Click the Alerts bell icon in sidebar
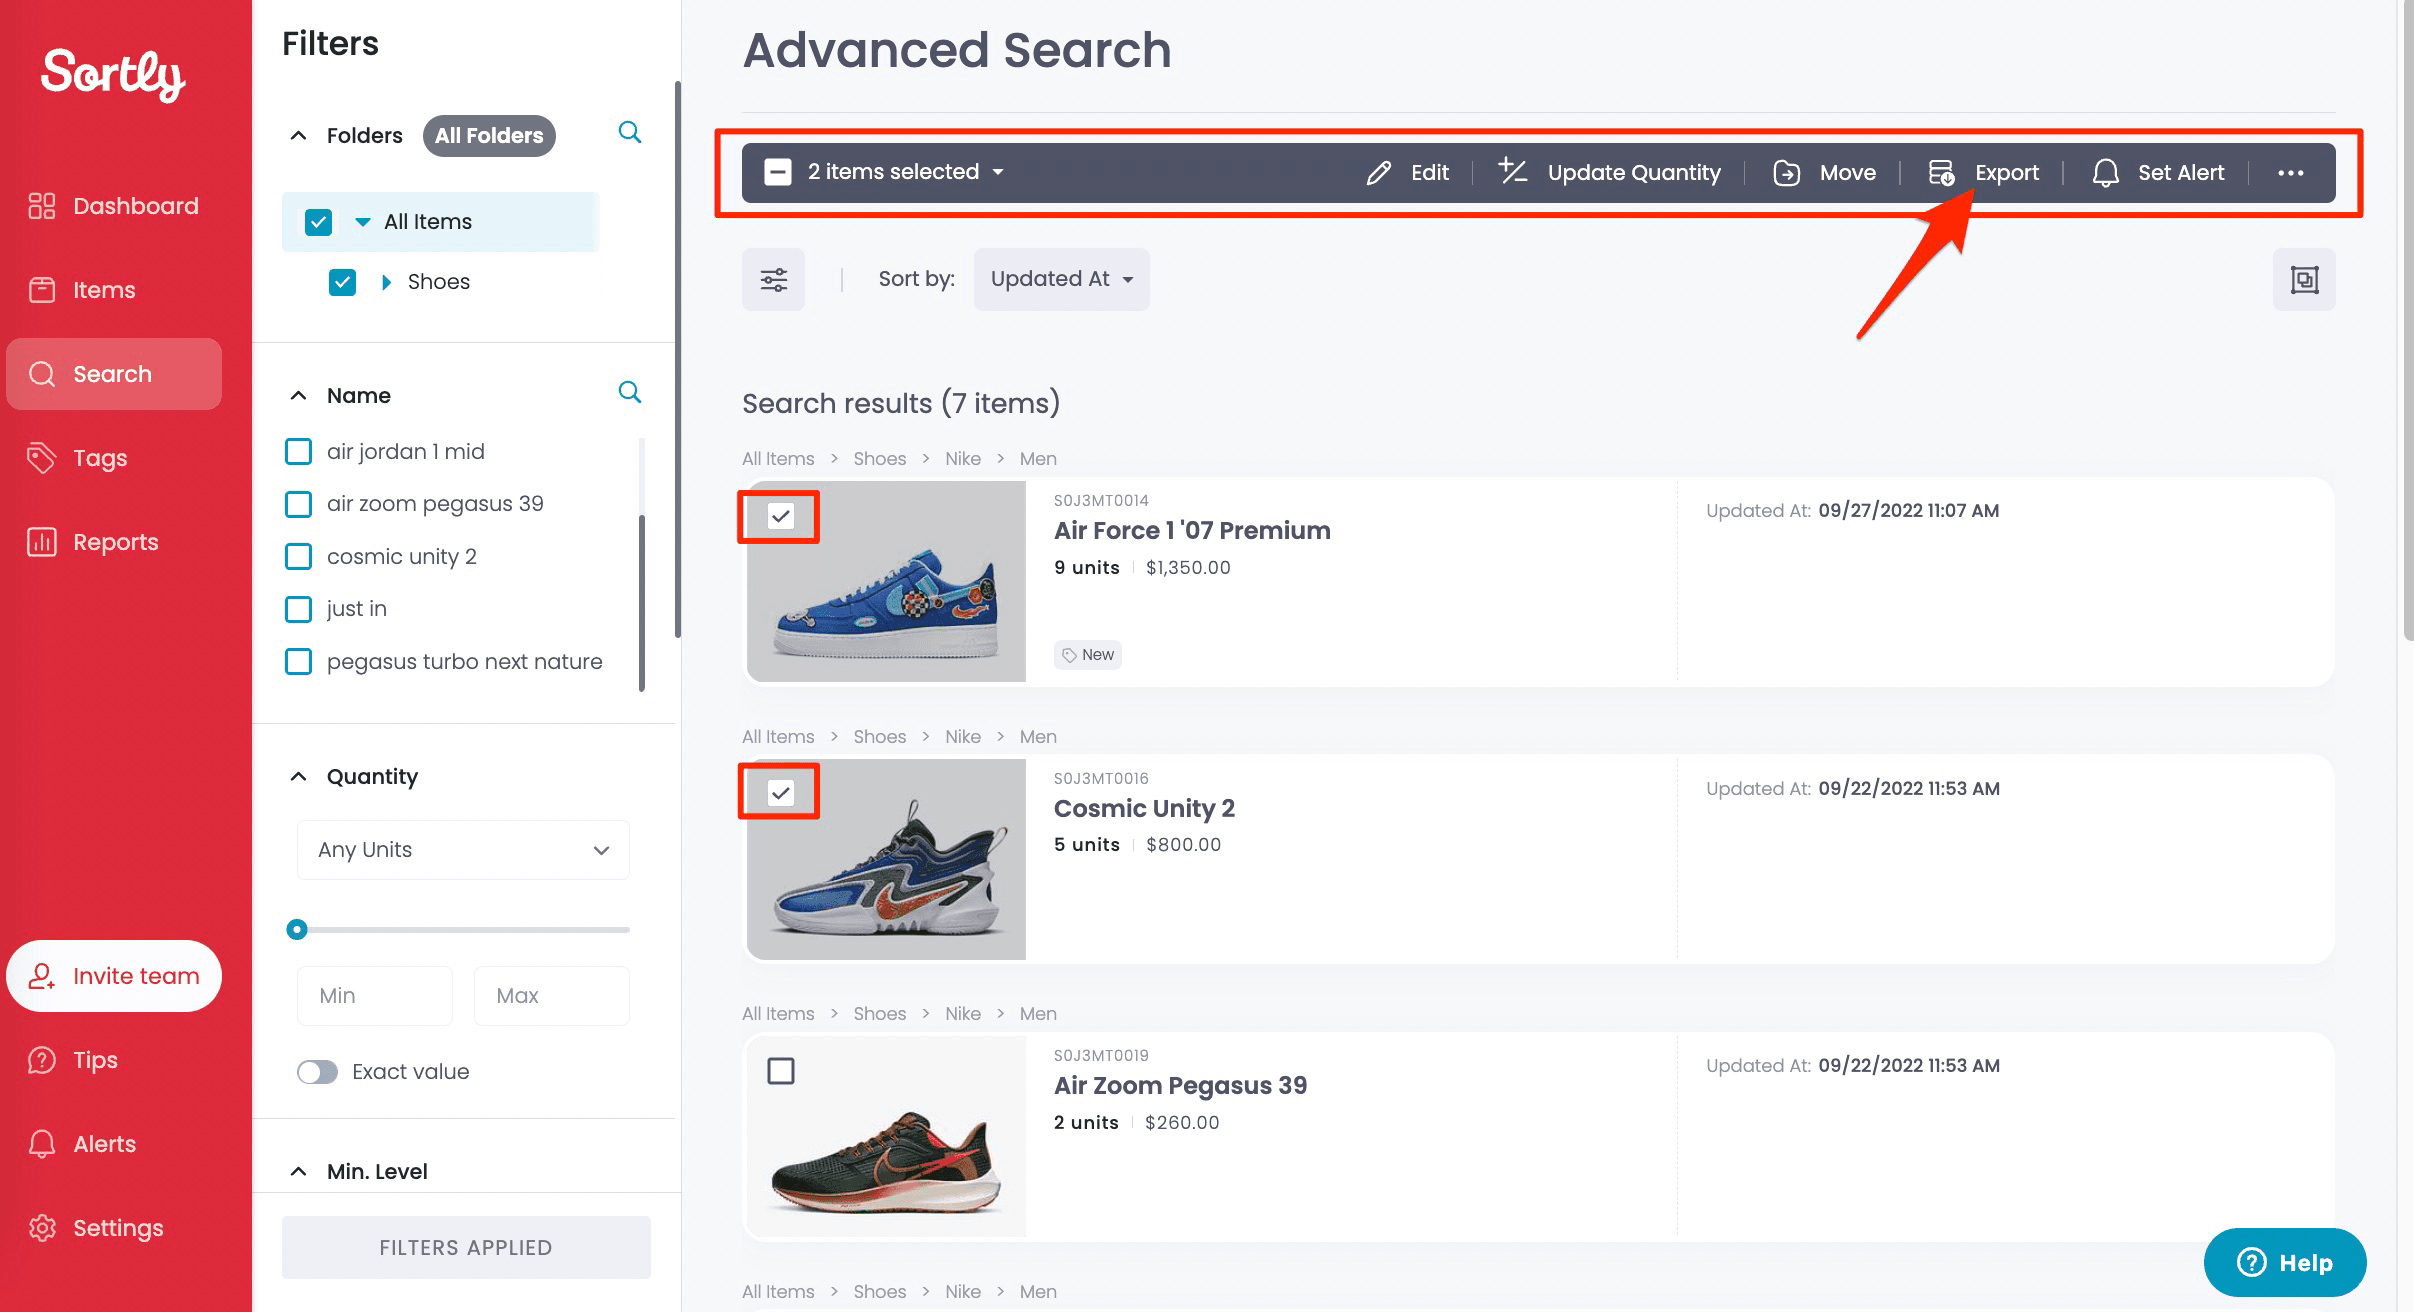This screenshot has height=1312, width=2414. 42,1144
